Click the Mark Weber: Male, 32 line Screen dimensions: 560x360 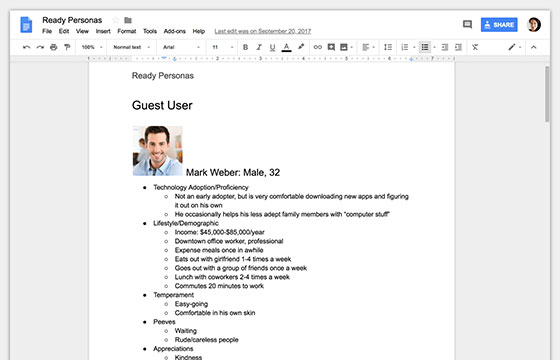[x=233, y=172]
